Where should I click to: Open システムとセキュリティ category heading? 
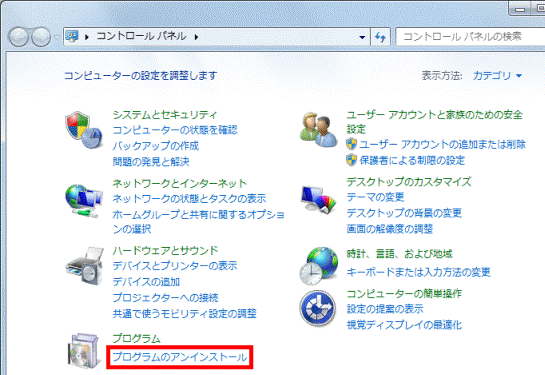(165, 115)
